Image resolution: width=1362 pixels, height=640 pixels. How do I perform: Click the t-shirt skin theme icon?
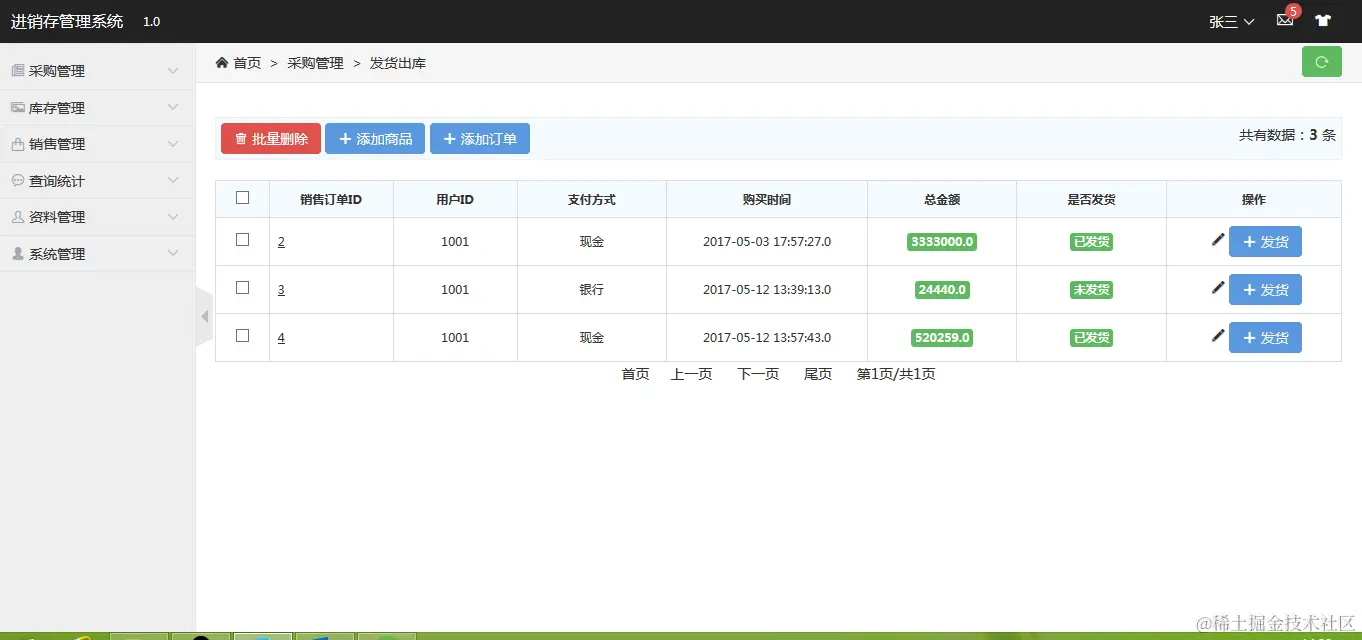tap(1323, 20)
